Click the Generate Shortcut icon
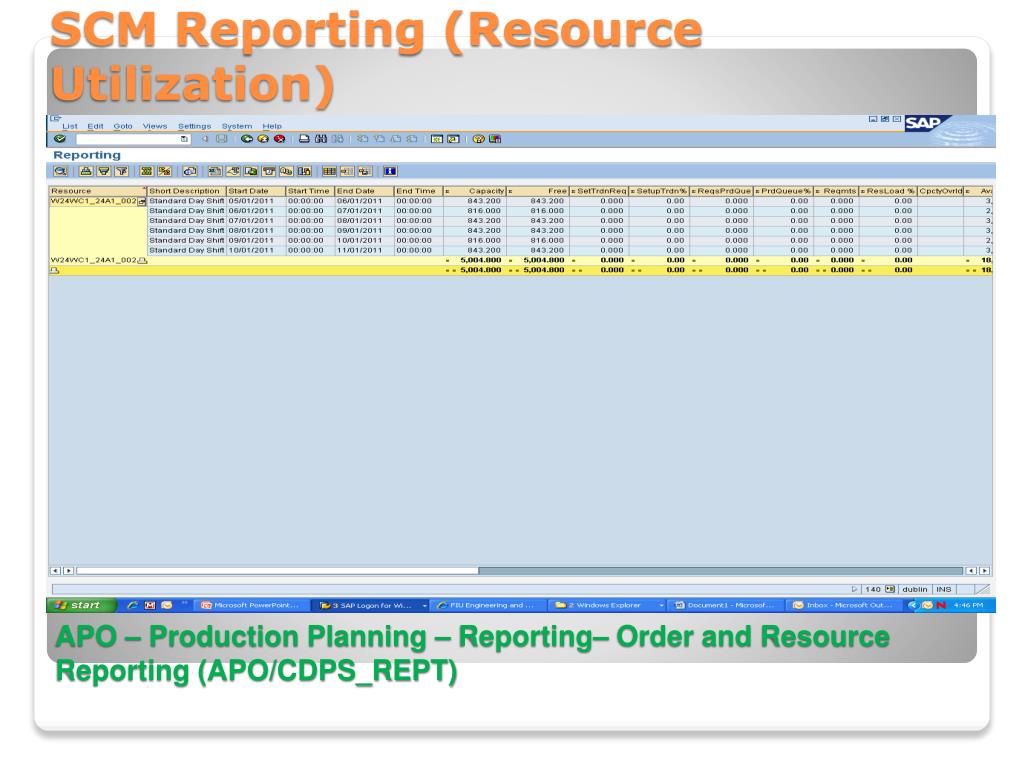1024x768 pixels. [x=453, y=139]
